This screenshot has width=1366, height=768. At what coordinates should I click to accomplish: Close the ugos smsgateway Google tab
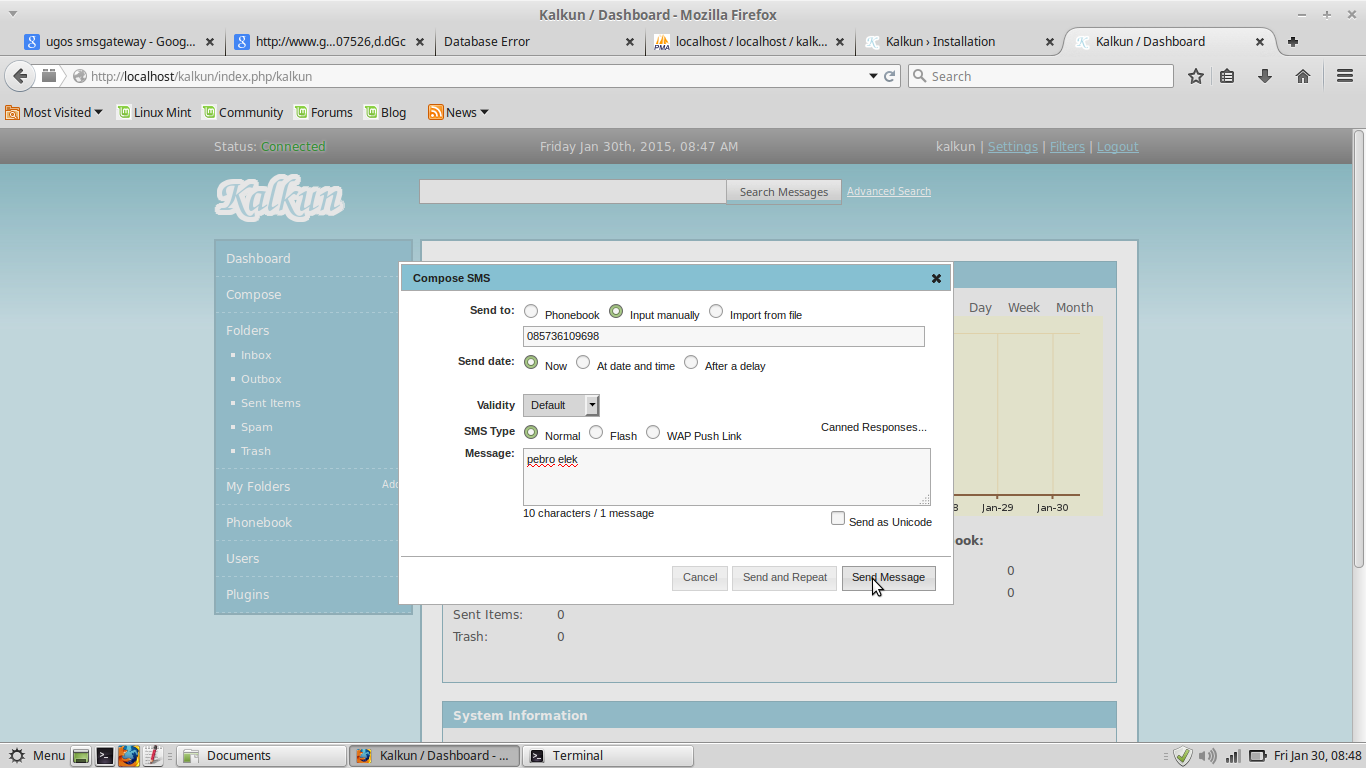coord(210,42)
